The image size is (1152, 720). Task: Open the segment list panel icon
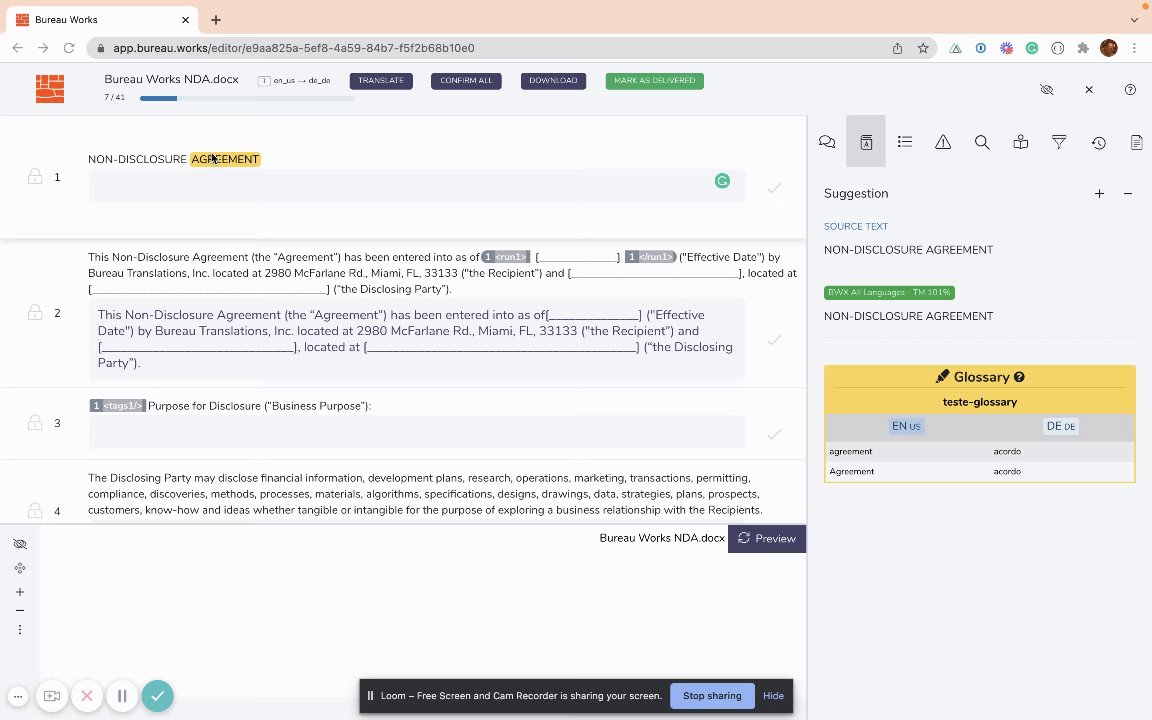pos(904,142)
